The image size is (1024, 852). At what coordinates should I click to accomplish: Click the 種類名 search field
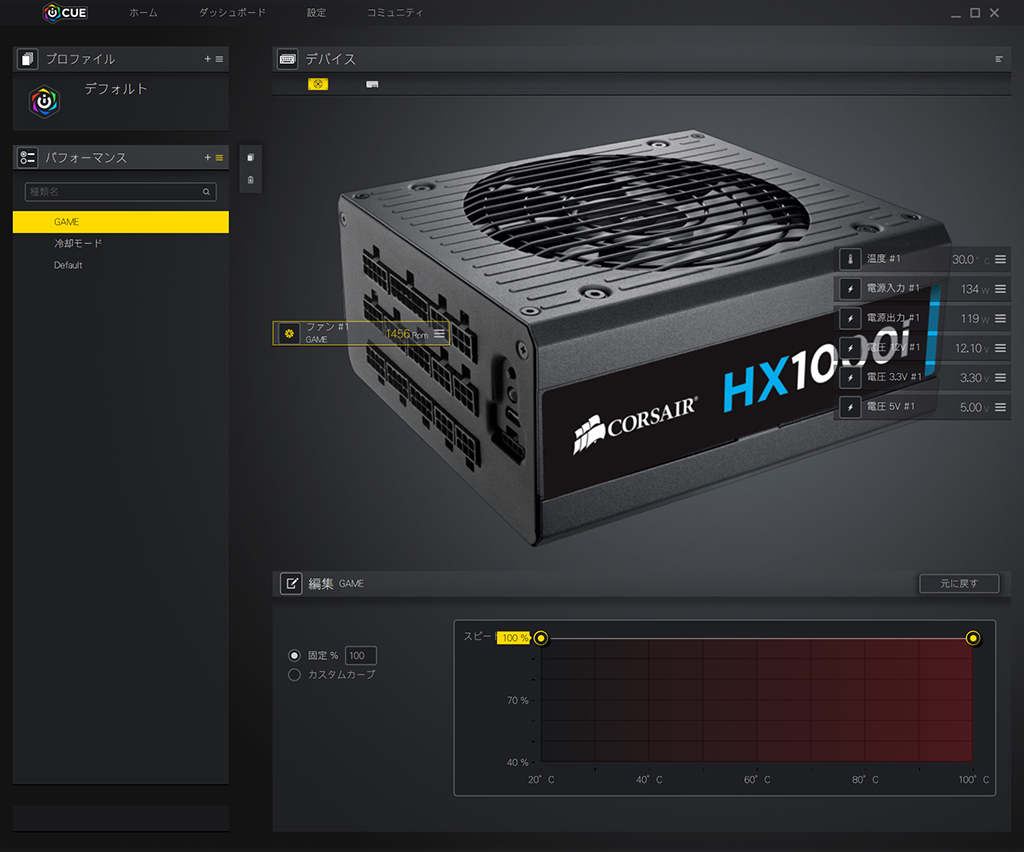pos(120,191)
